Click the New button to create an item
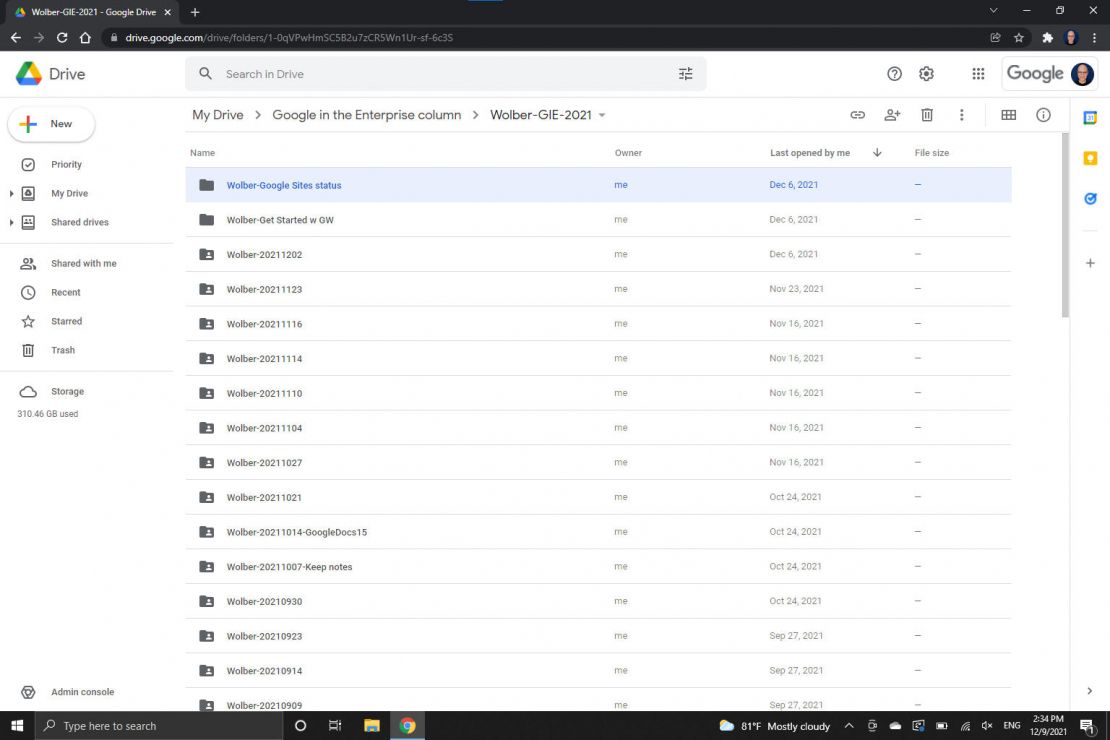Image resolution: width=1110 pixels, height=740 pixels. (x=51, y=123)
